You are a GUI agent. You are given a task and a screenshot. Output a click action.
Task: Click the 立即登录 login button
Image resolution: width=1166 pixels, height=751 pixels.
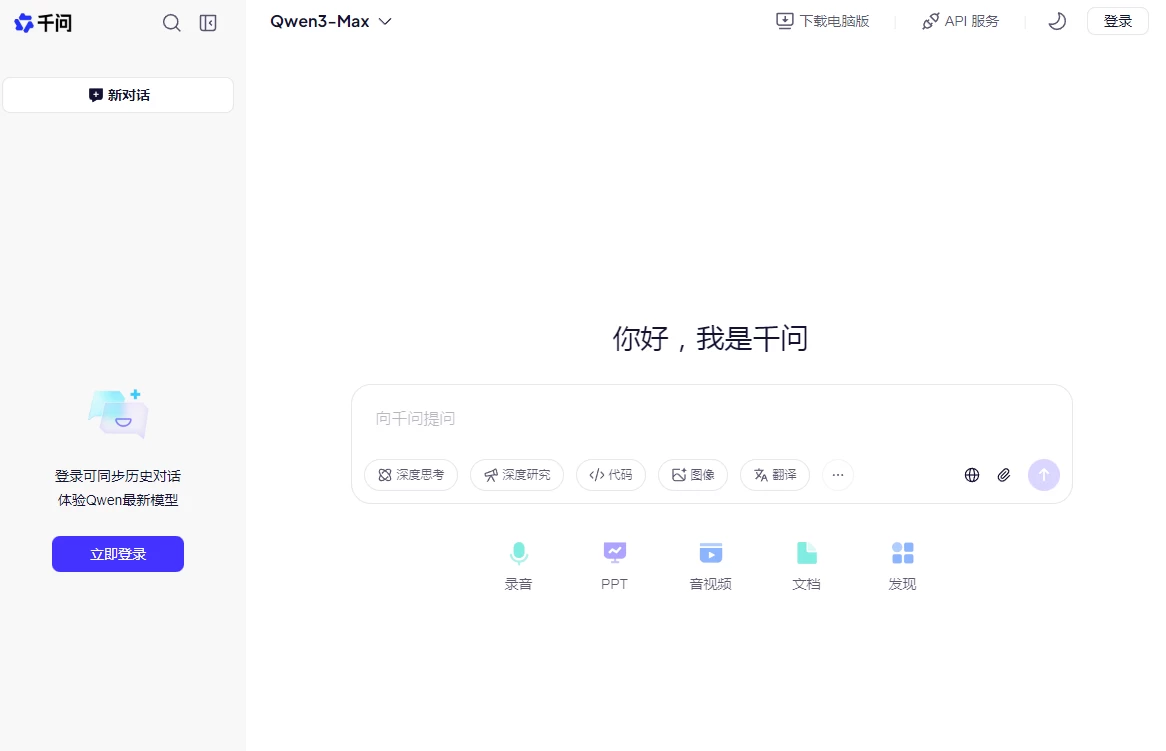tap(117, 553)
